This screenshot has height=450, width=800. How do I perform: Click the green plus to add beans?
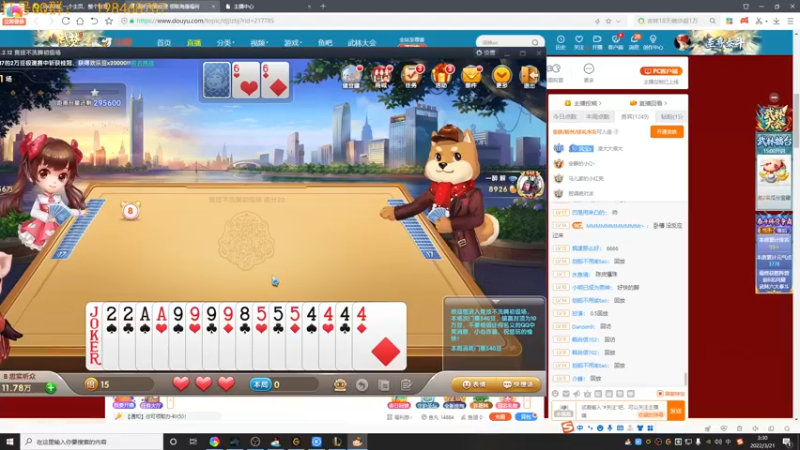pos(51,388)
